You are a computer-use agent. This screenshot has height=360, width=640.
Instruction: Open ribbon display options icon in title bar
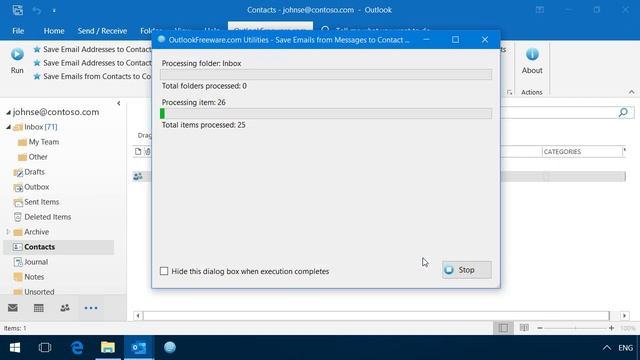tap(540, 10)
